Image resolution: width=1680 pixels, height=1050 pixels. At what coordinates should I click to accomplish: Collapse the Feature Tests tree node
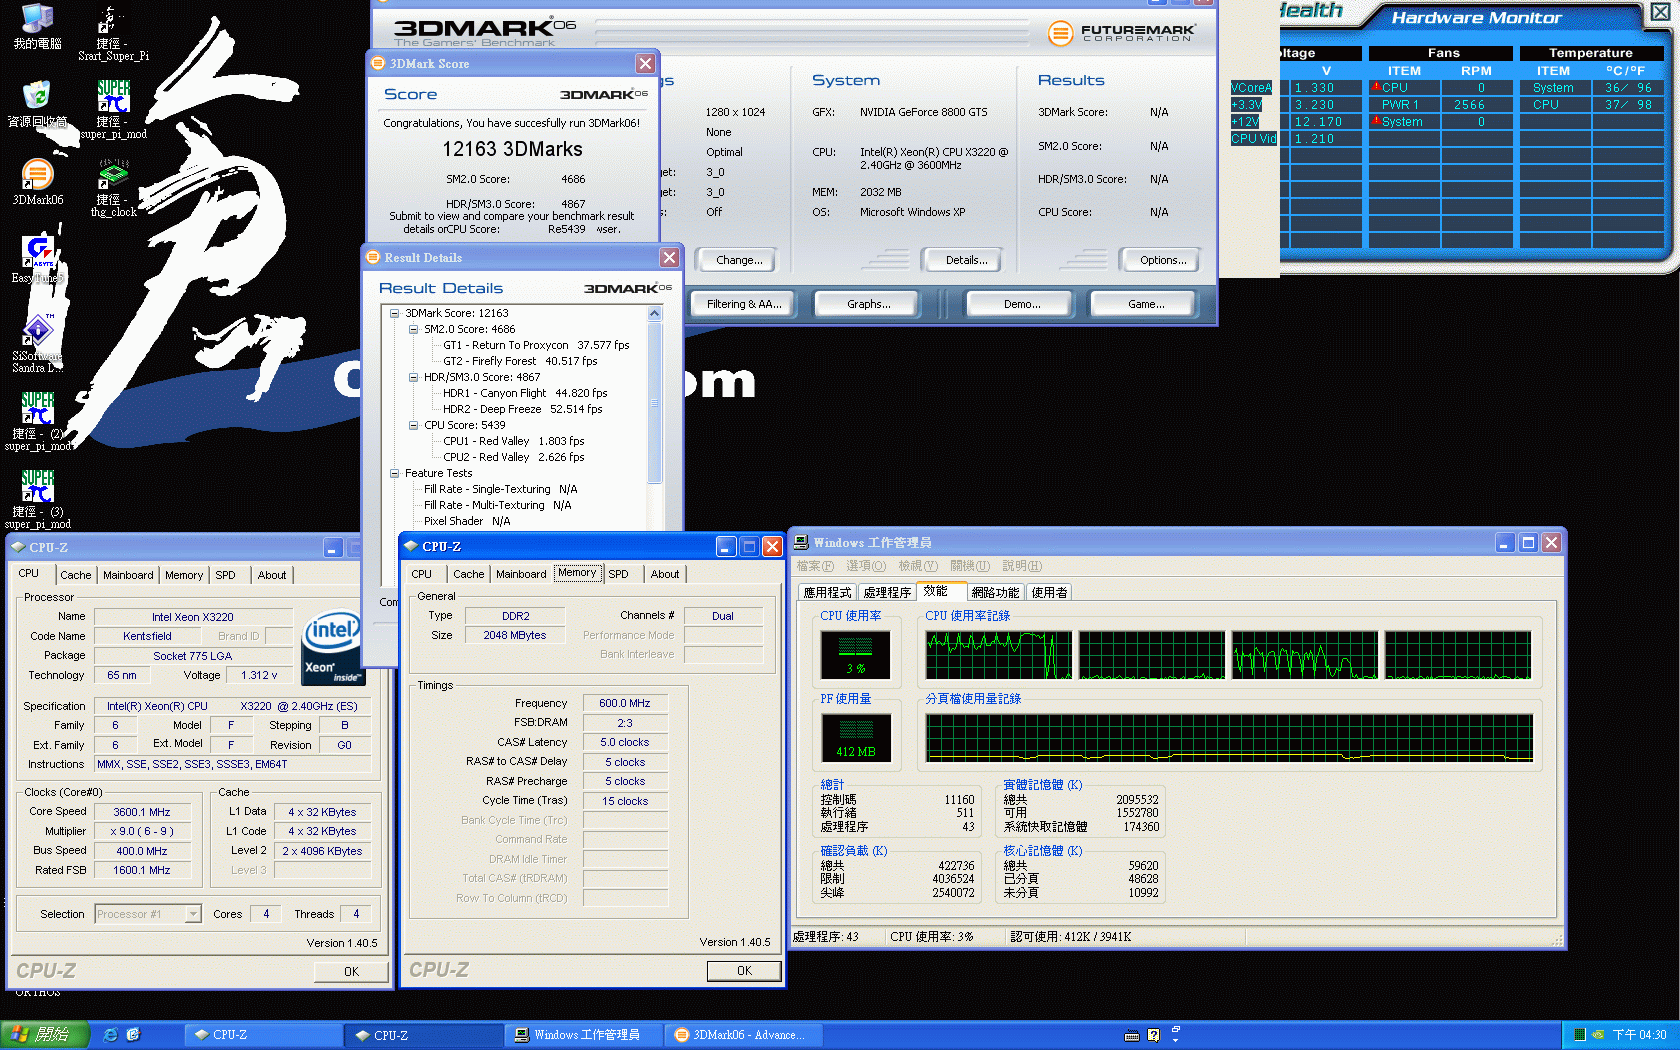(395, 473)
